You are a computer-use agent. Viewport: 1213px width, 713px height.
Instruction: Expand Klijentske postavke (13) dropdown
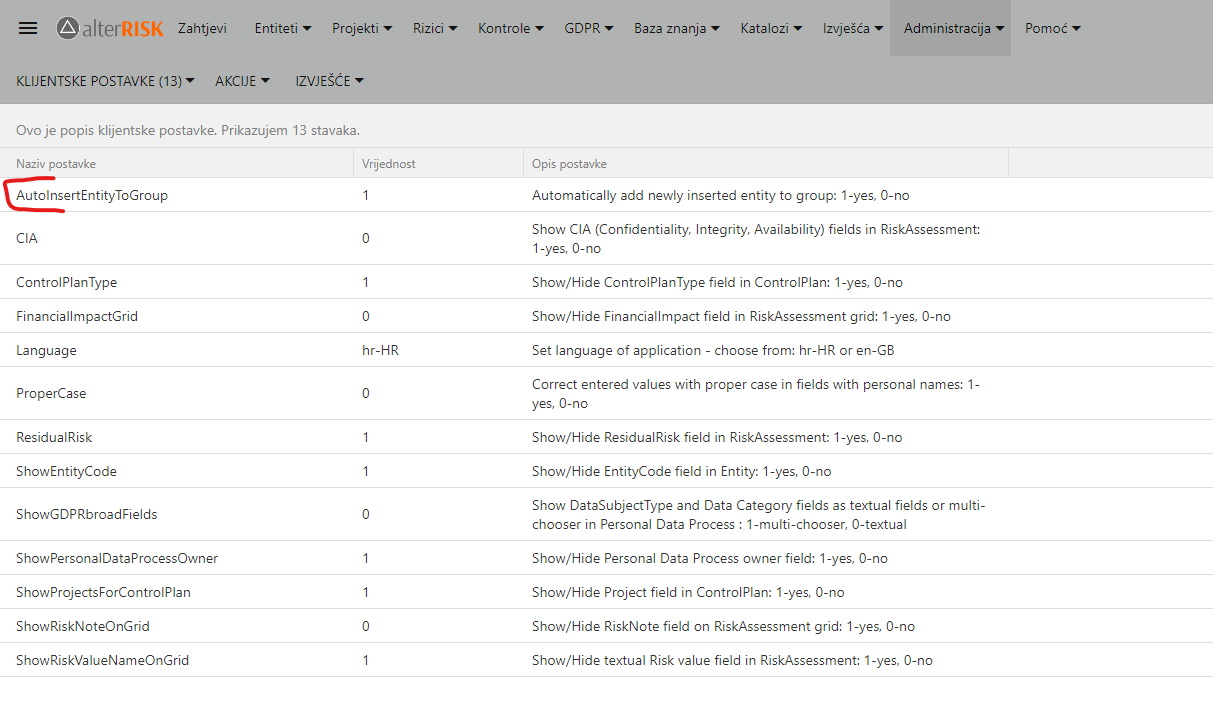105,81
